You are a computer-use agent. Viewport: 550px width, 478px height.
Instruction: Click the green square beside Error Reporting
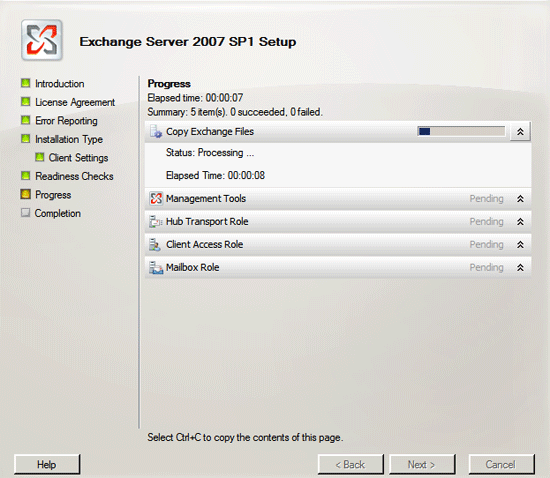click(25, 120)
